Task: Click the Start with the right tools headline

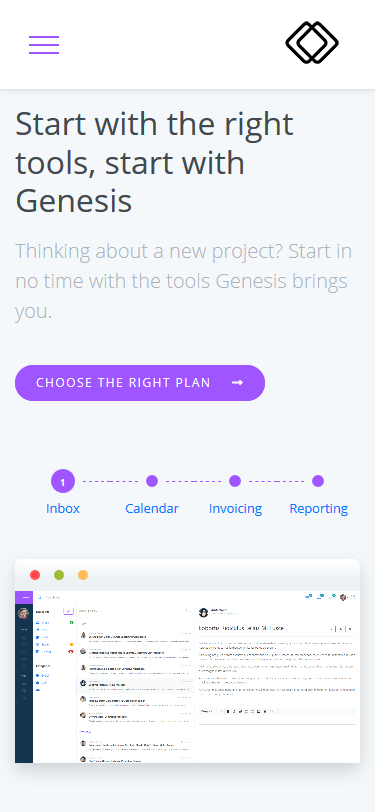Action: point(154,163)
